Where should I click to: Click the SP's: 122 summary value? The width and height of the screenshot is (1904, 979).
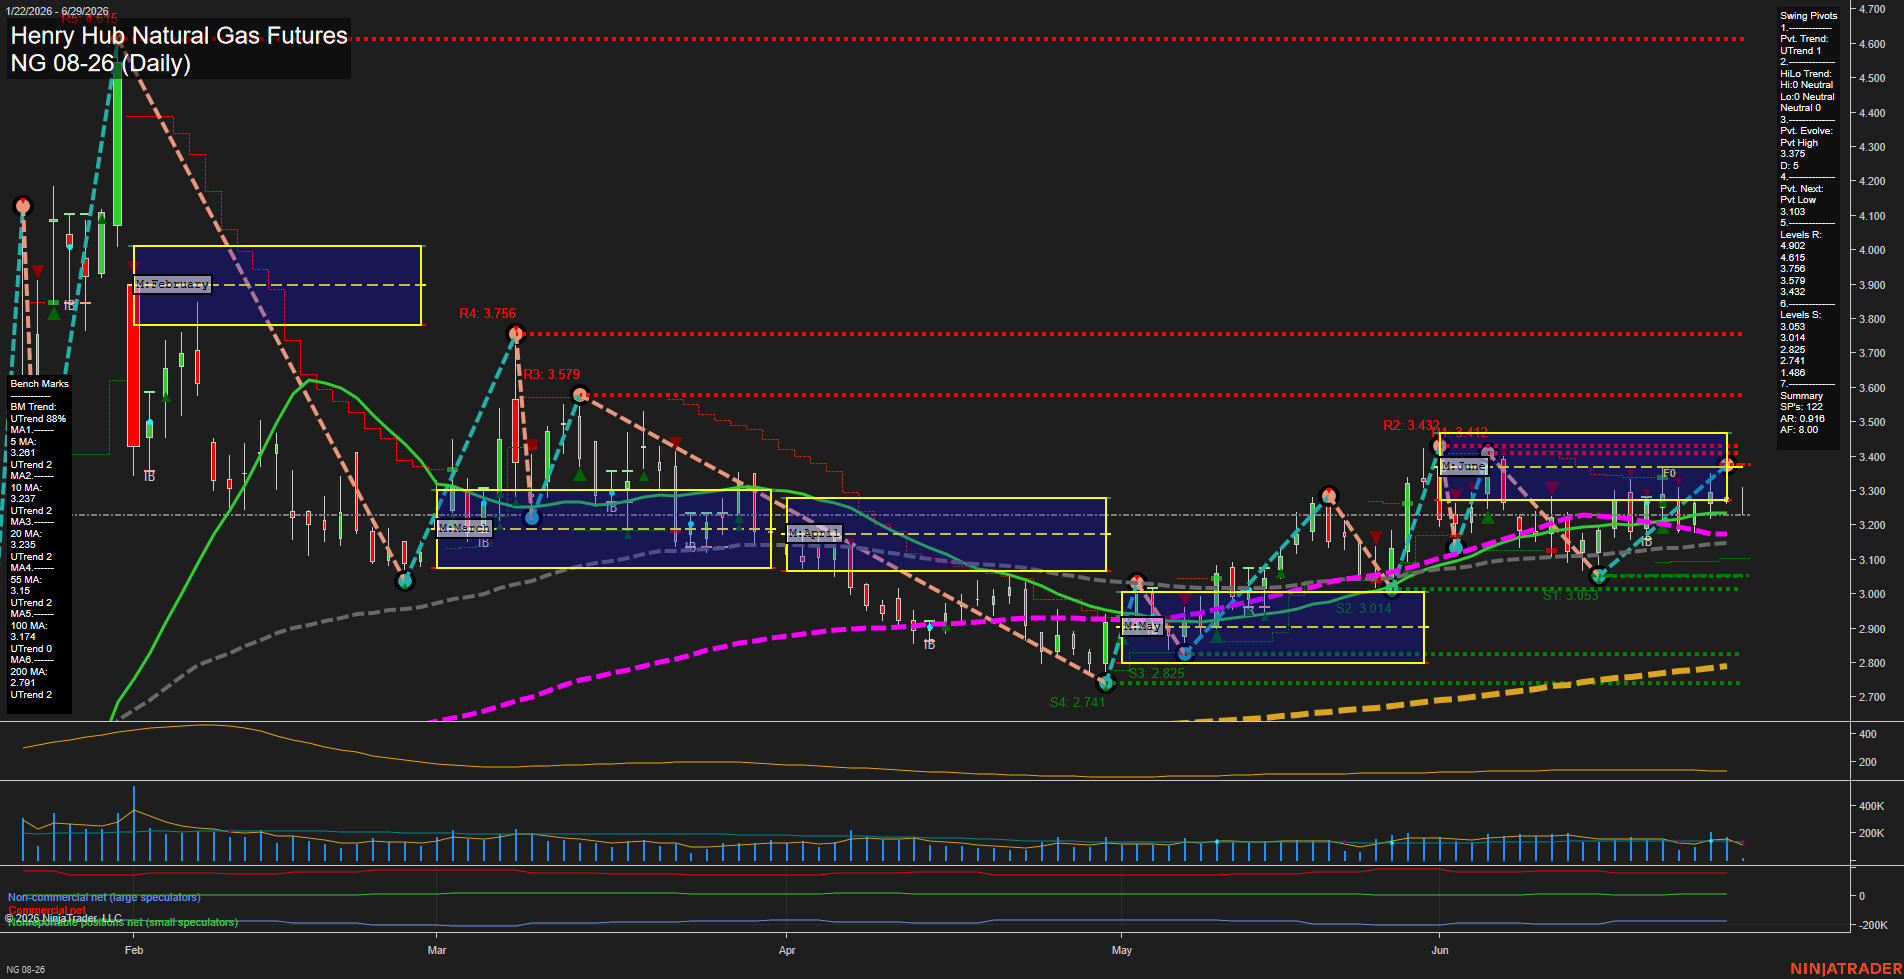coord(1801,407)
